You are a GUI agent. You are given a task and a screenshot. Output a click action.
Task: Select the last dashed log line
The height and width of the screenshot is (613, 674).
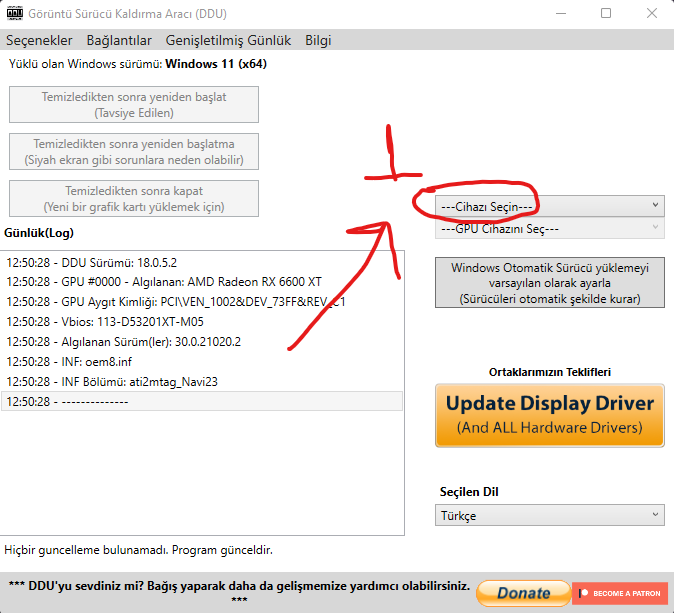[202, 402]
